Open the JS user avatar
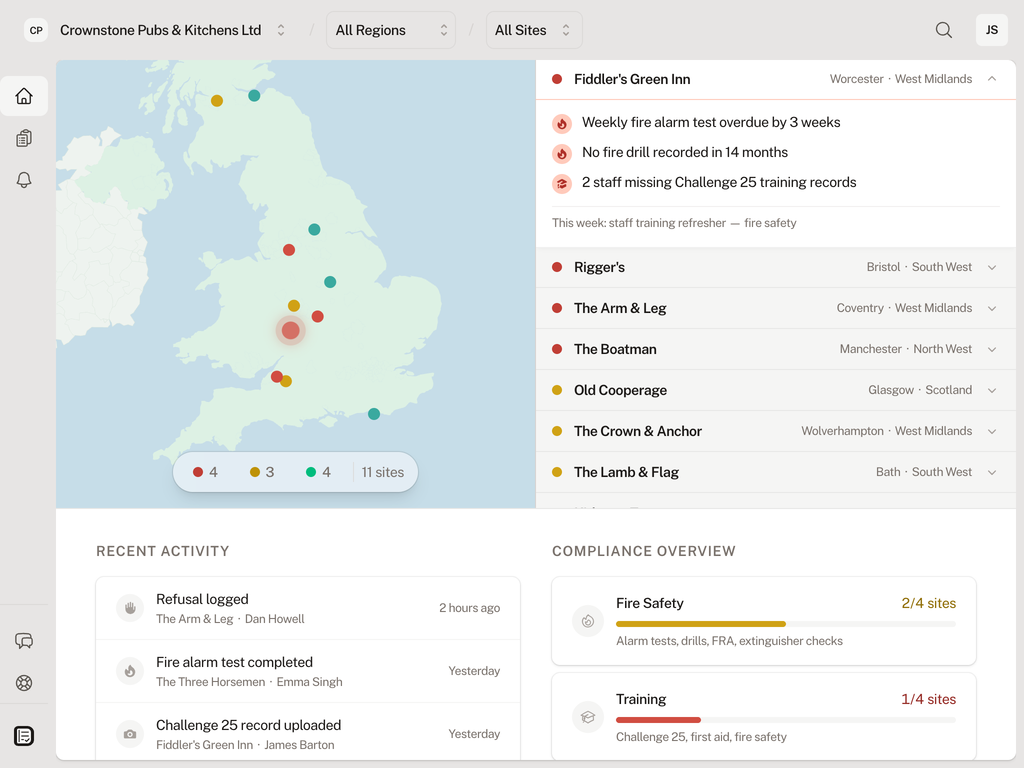1024x768 pixels. pos(991,30)
